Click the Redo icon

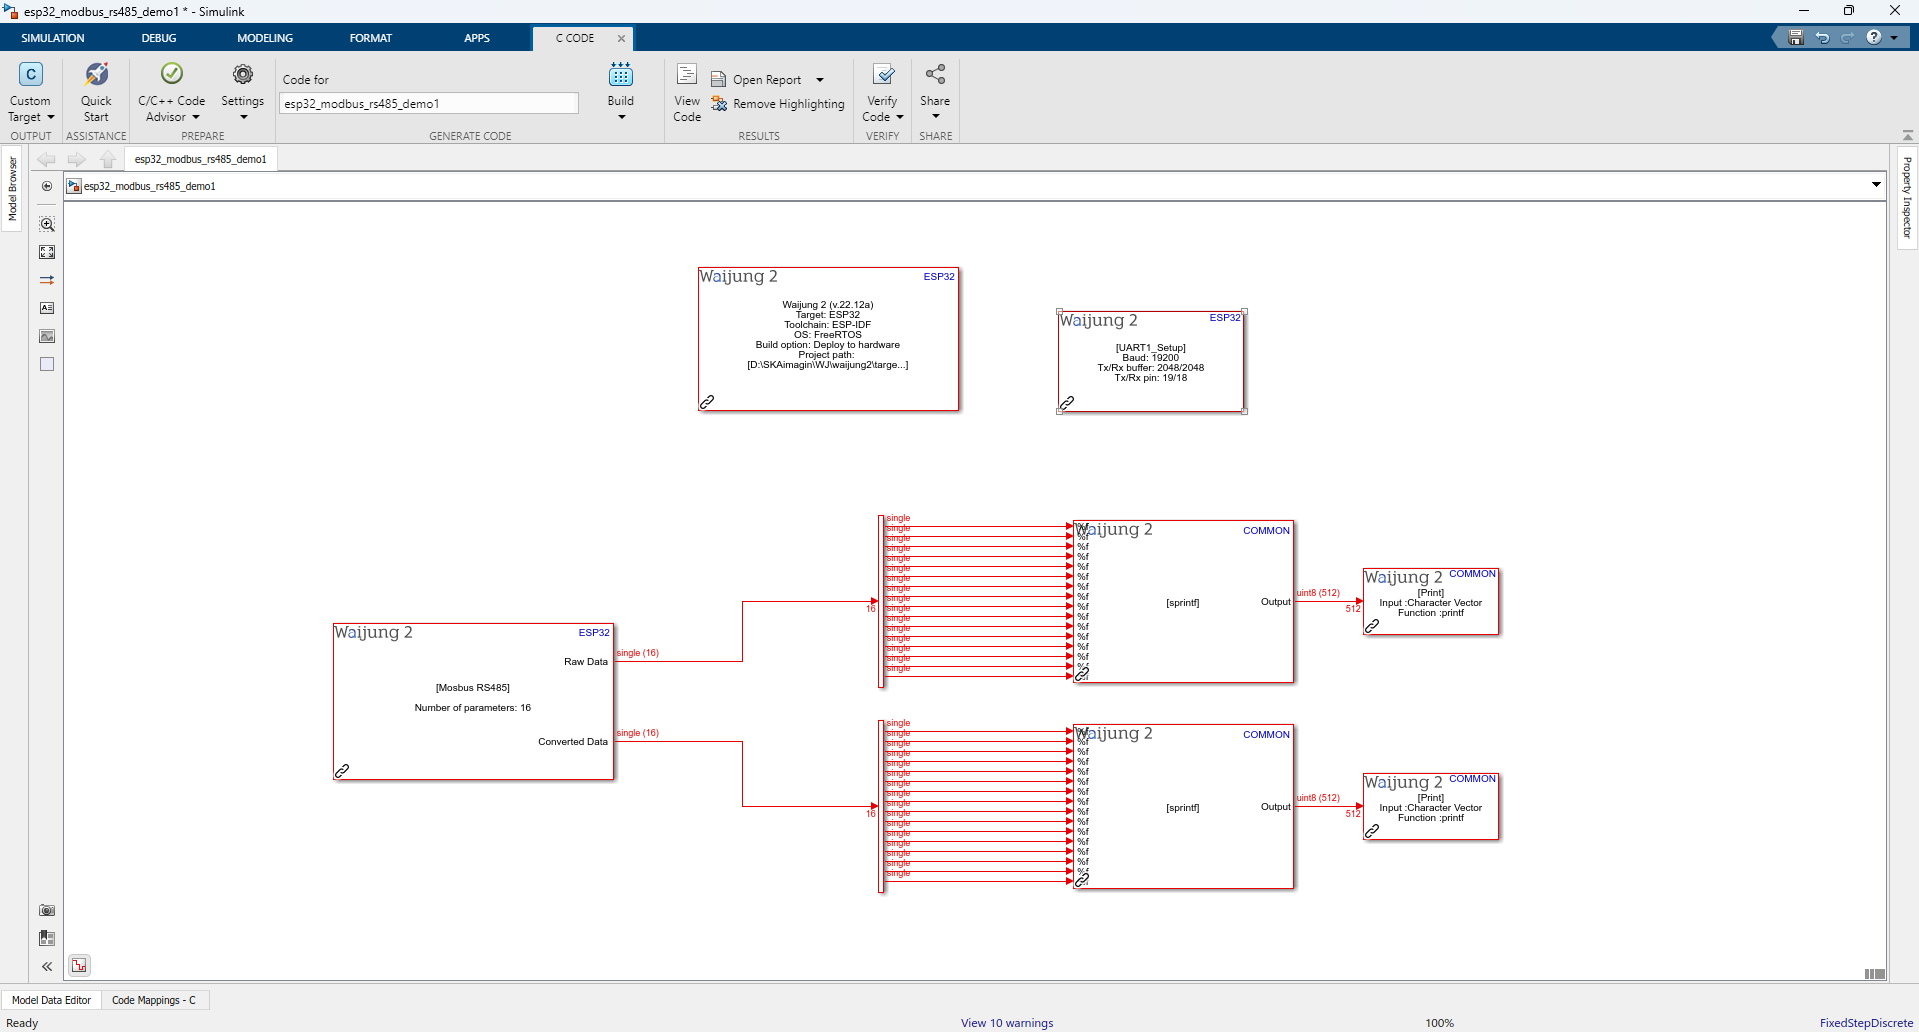(1848, 37)
